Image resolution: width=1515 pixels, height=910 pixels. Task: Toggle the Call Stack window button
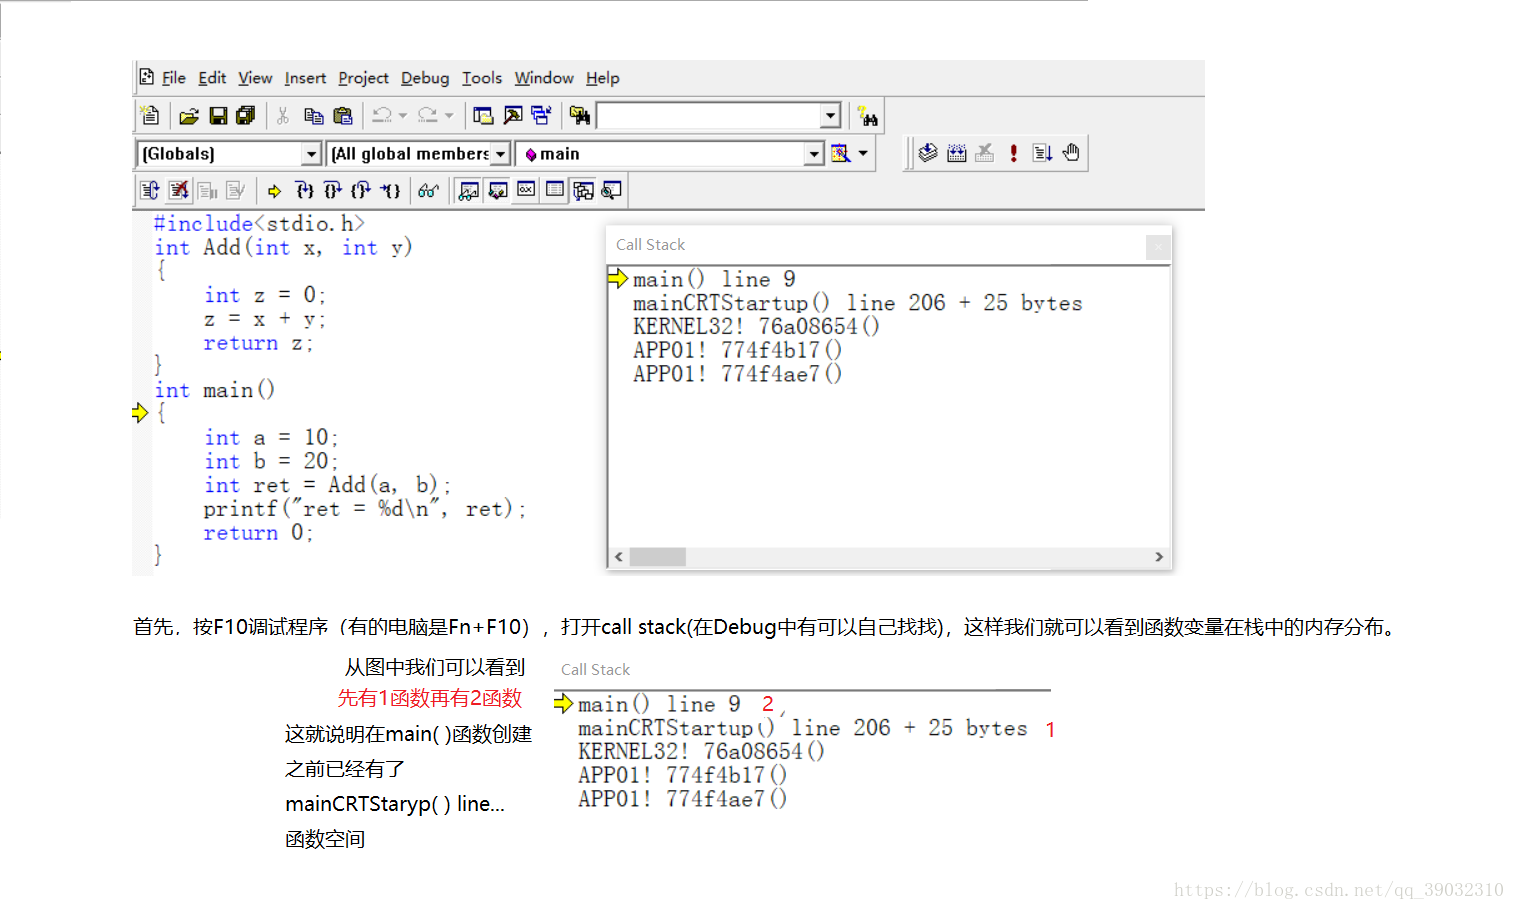583,190
